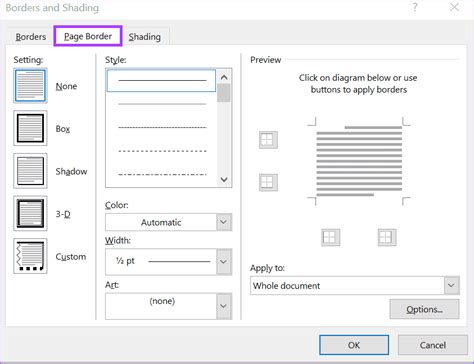474x364 pixels.
Task: Toggle the top border button in Preview
Action: coord(268,140)
